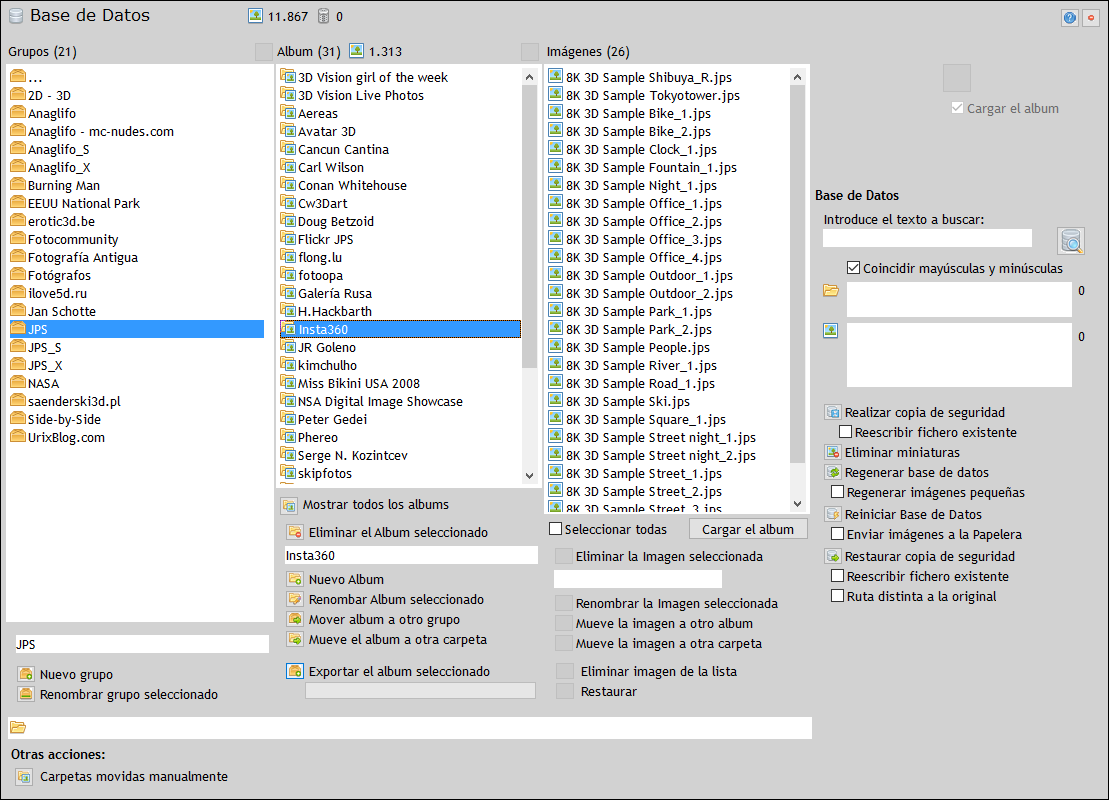
Task: Click the Mueve el album a otra carpeta icon
Action: [x=295, y=639]
